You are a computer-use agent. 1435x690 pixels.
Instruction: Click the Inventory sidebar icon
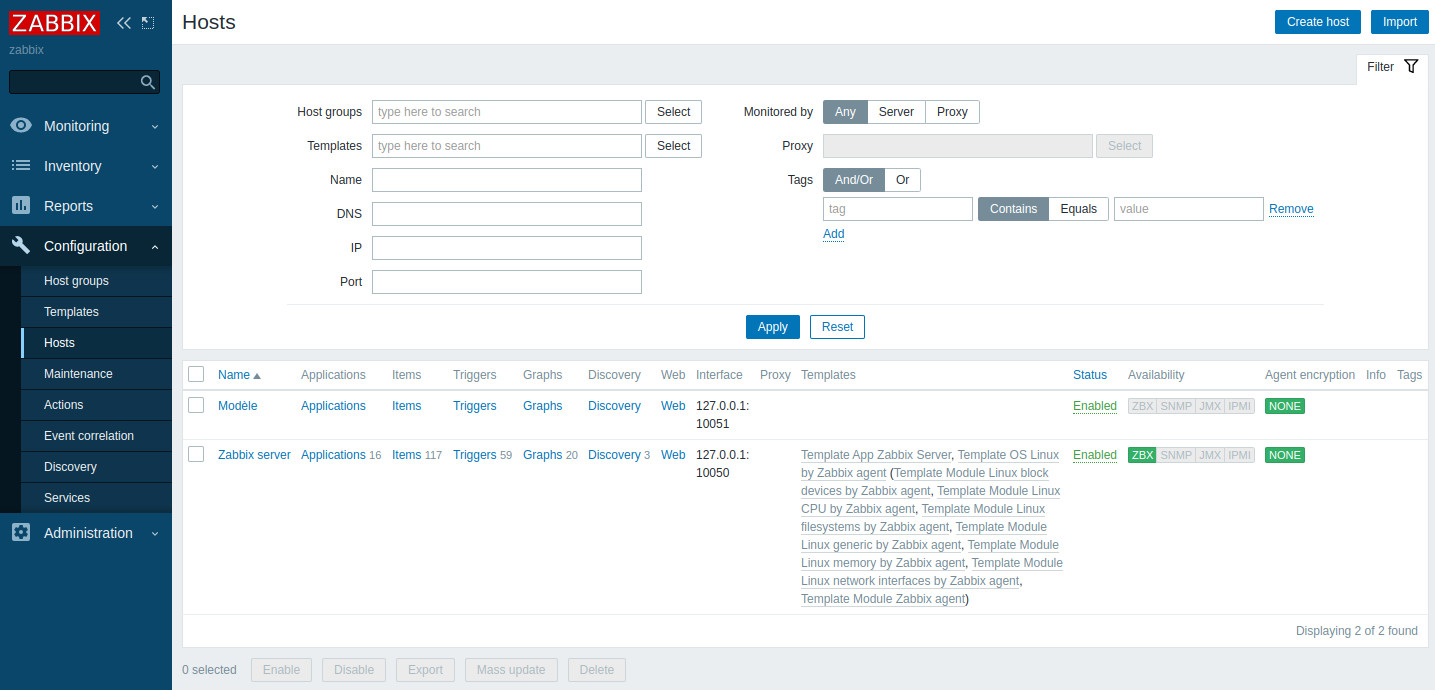pyautogui.click(x=21, y=166)
